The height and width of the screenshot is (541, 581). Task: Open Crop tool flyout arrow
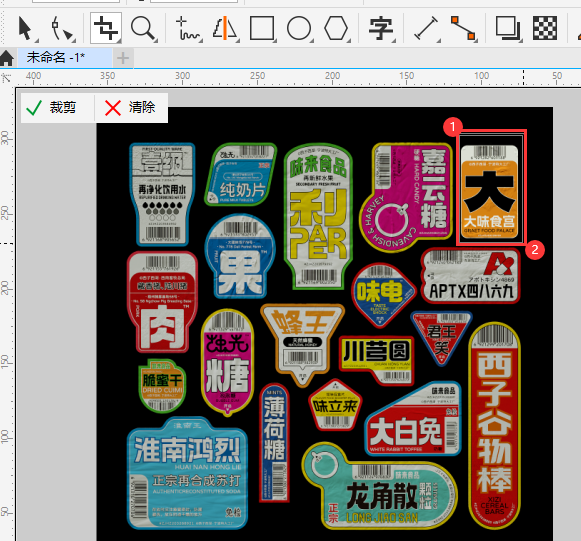[119, 40]
